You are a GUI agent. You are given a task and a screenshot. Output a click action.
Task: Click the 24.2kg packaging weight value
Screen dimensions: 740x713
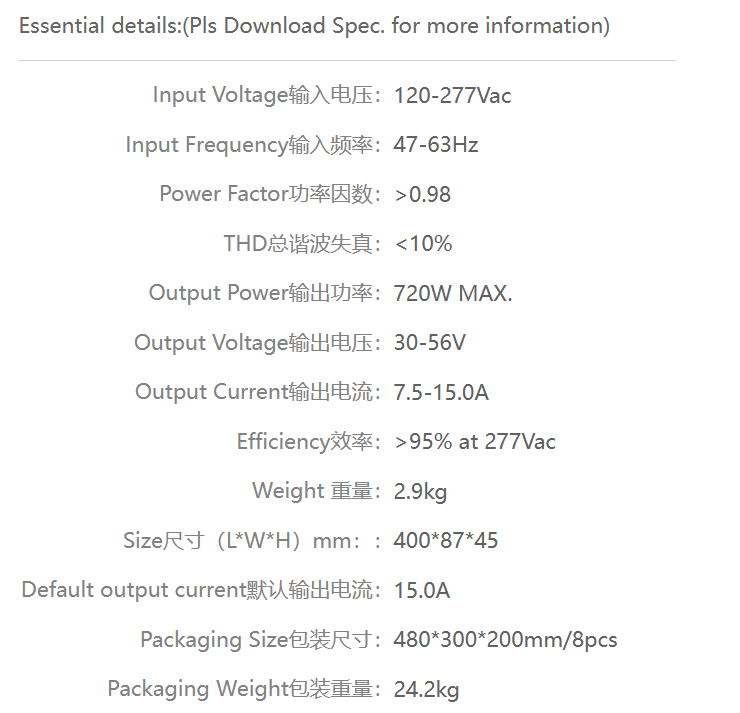click(x=426, y=690)
